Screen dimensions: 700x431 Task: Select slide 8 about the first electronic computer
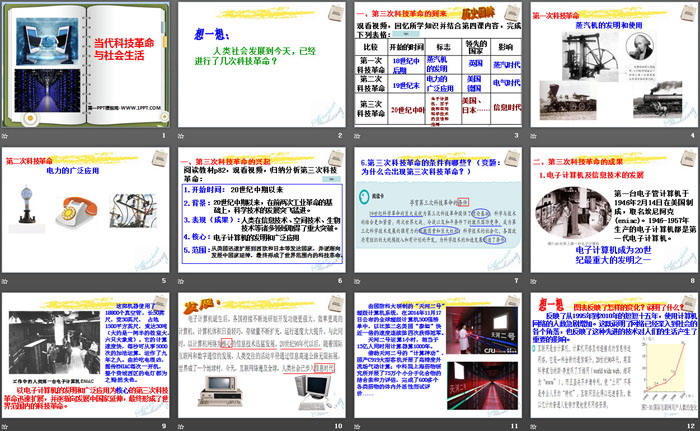coord(611,211)
